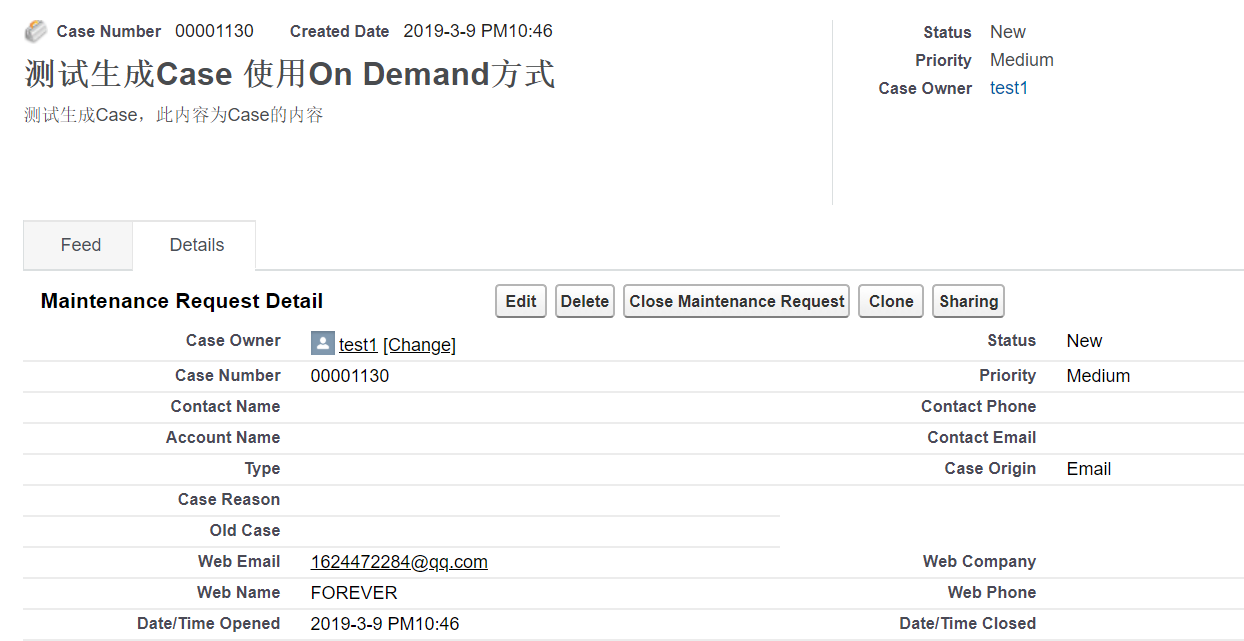
Task: Switch to the Feed tab
Action: point(80,245)
